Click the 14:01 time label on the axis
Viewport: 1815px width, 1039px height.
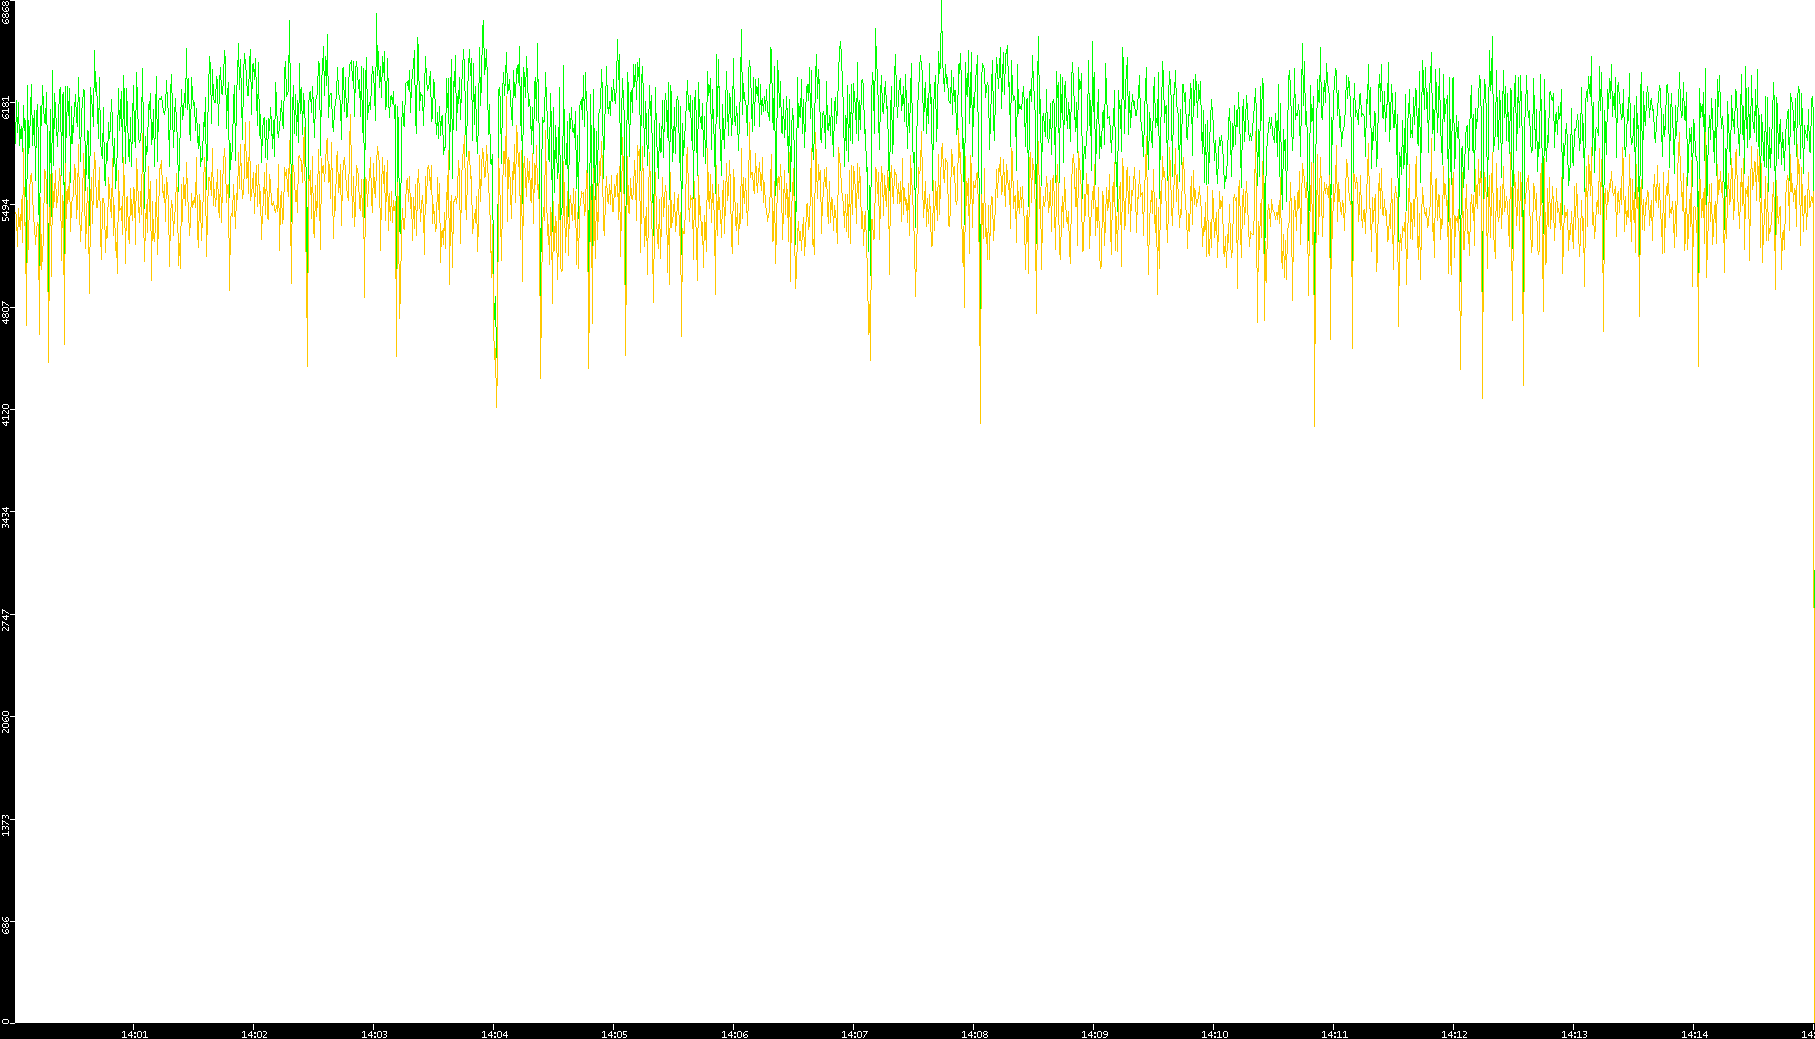pyautogui.click(x=134, y=1033)
